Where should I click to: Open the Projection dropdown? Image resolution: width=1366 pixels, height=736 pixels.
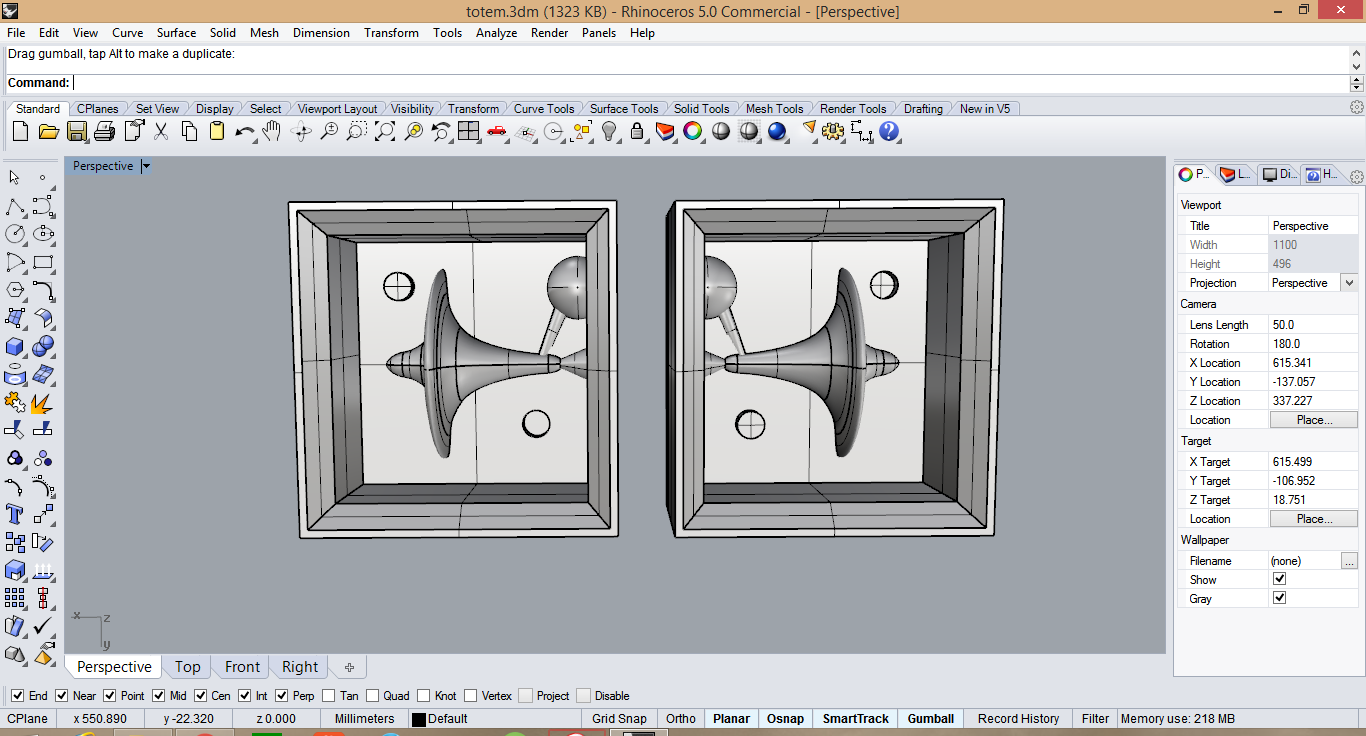(1314, 283)
